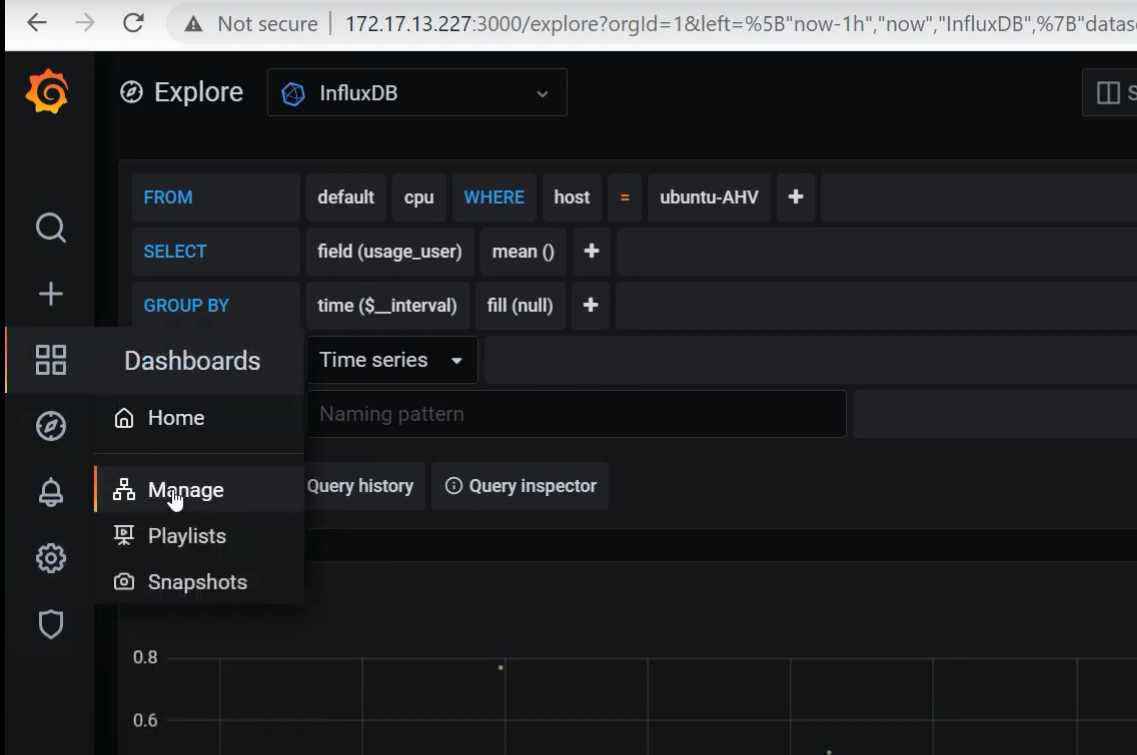Image resolution: width=1137 pixels, height=755 pixels.
Task: Open the InfluxDB data source dropdown
Action: click(x=417, y=92)
